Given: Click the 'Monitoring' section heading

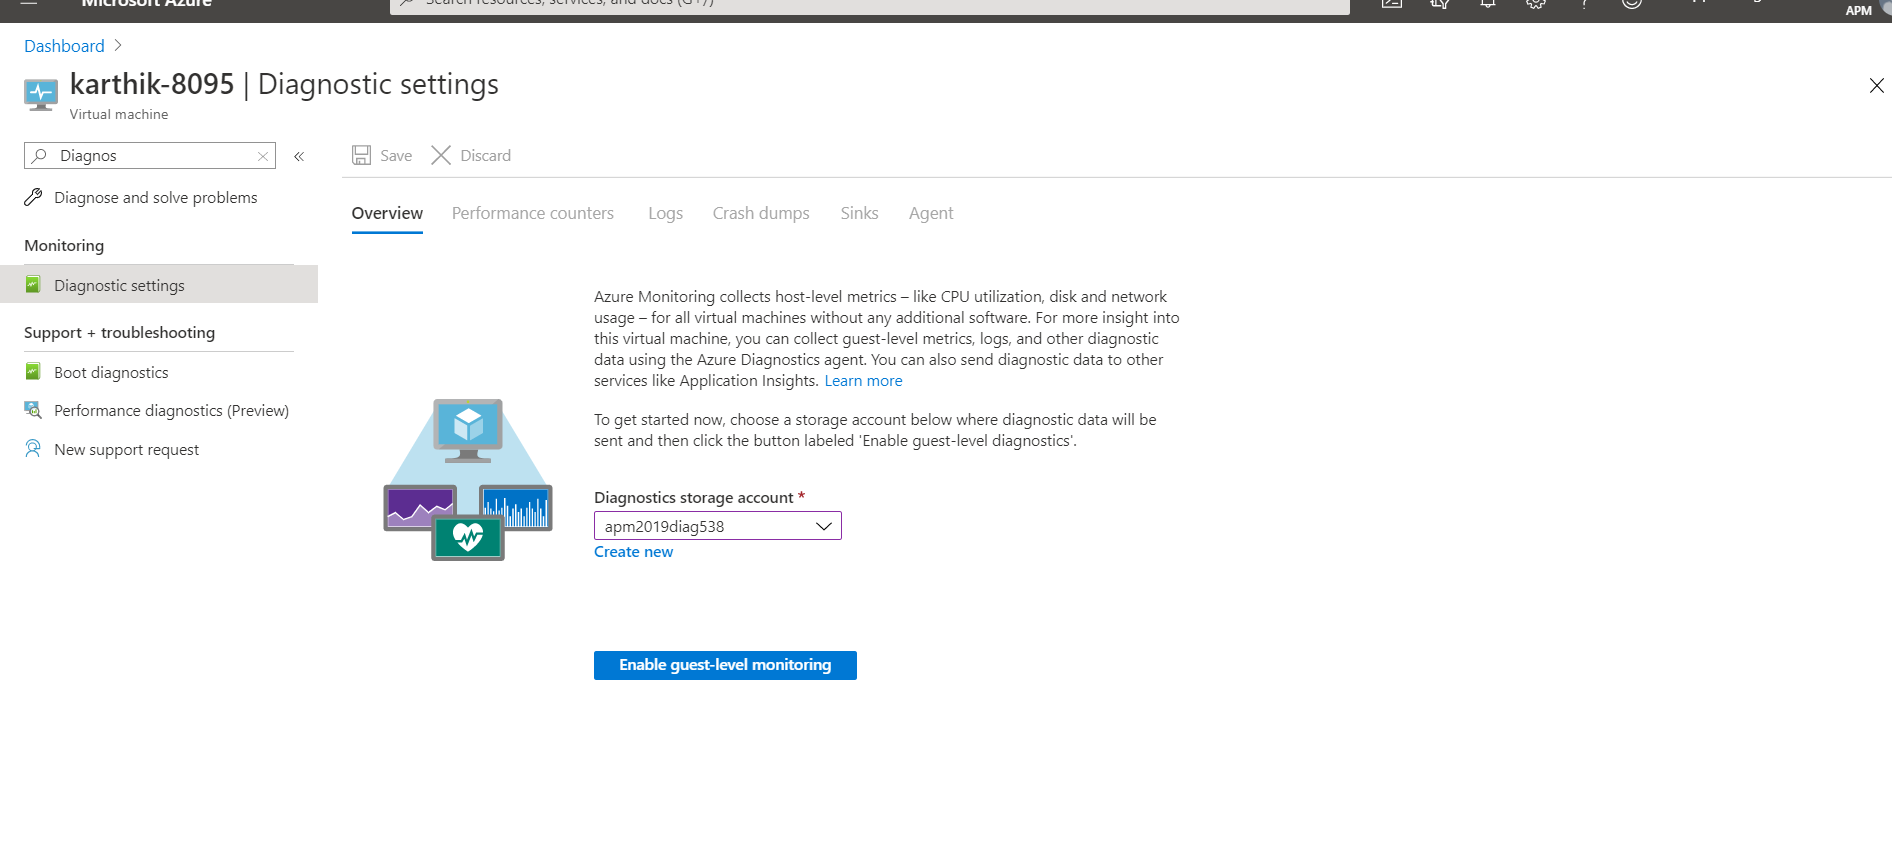Looking at the screenshot, I should click(x=64, y=245).
